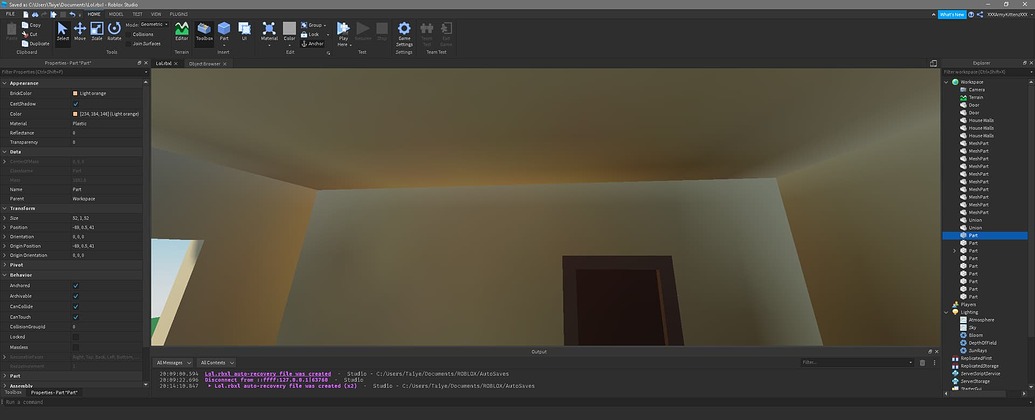Viewport: 1035px width, 420px height.
Task: Switch to the TEST ribbon tab
Action: coord(137,14)
